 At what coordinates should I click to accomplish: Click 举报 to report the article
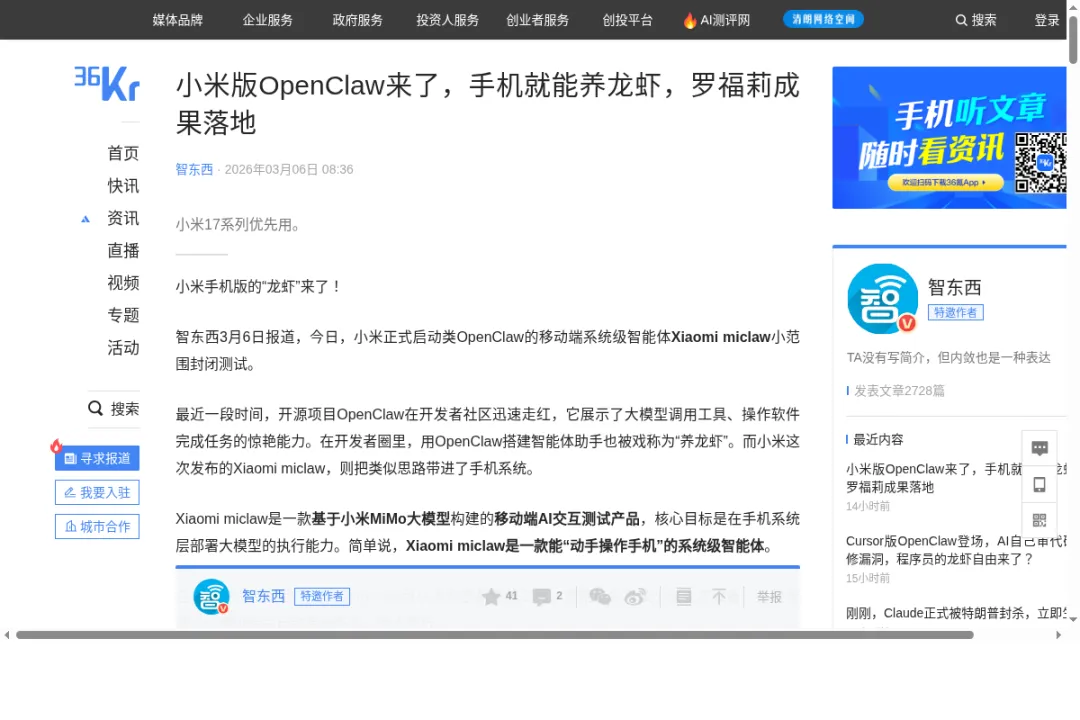click(x=769, y=597)
